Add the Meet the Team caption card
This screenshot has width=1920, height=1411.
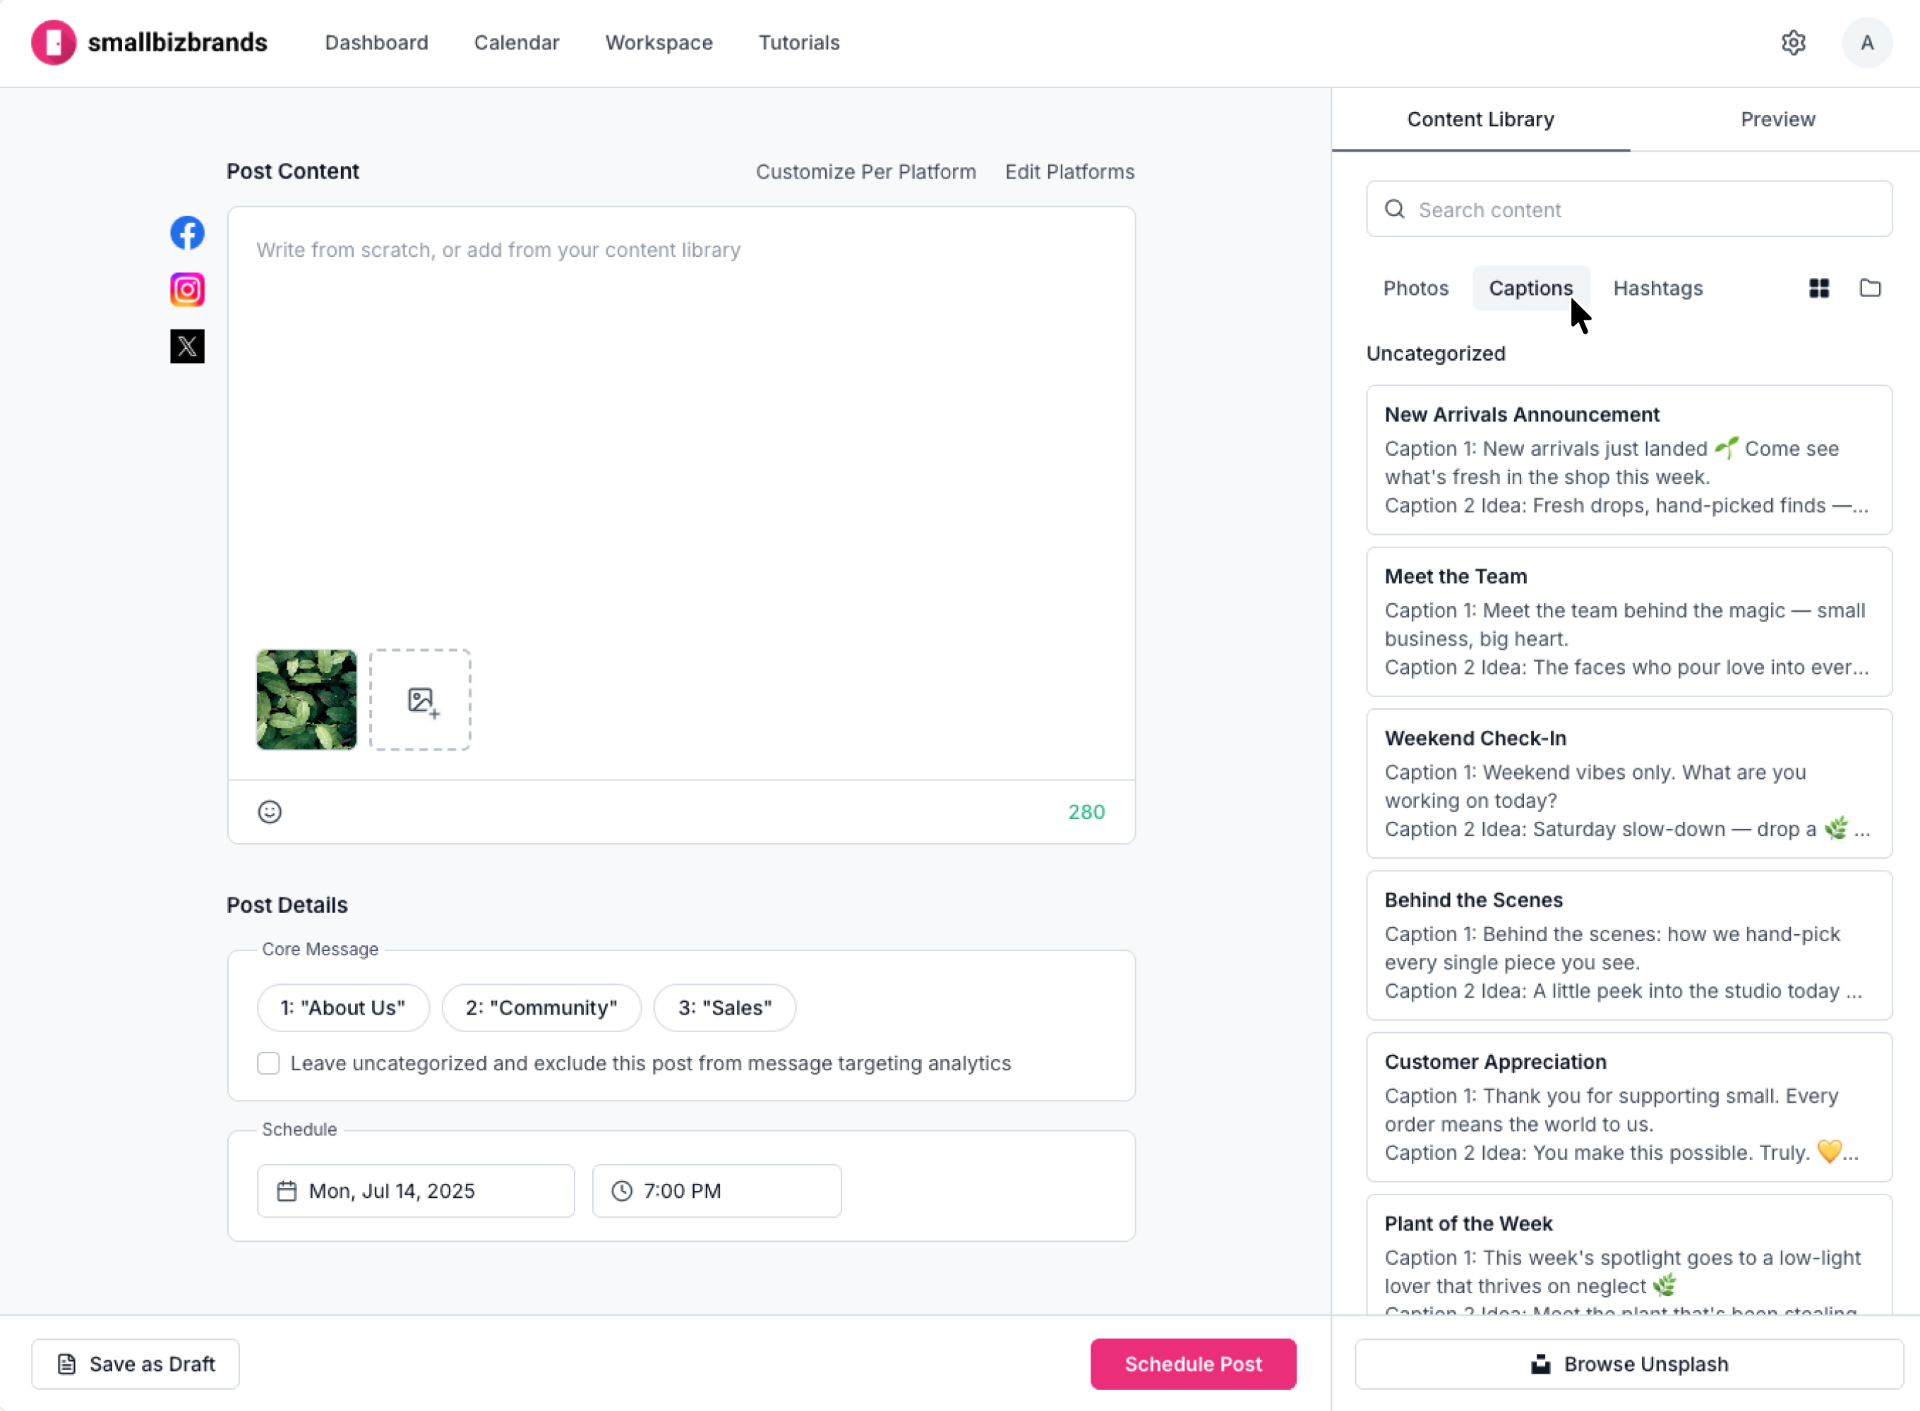1629,622
